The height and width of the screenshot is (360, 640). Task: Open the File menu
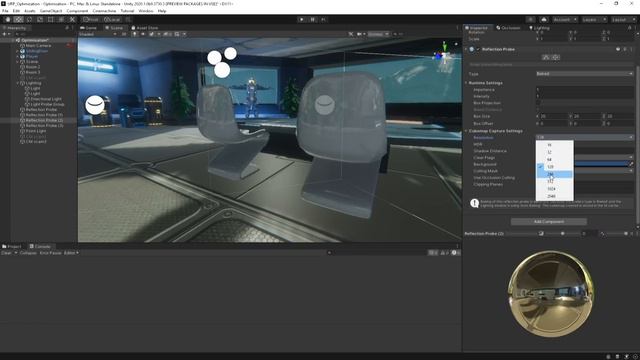click(x=5, y=11)
